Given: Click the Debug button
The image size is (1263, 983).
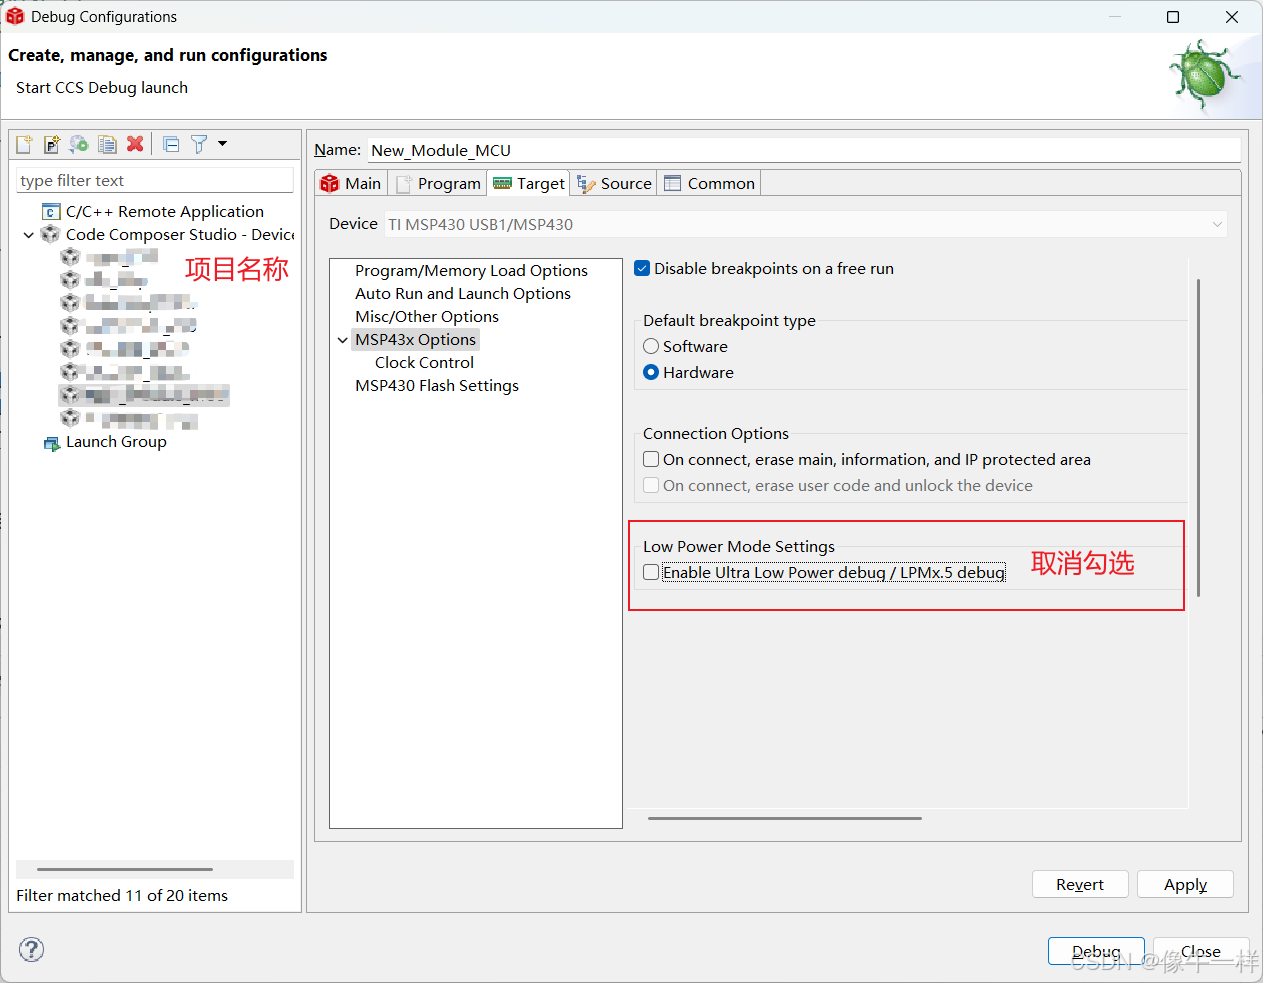Looking at the screenshot, I should click(1096, 951).
